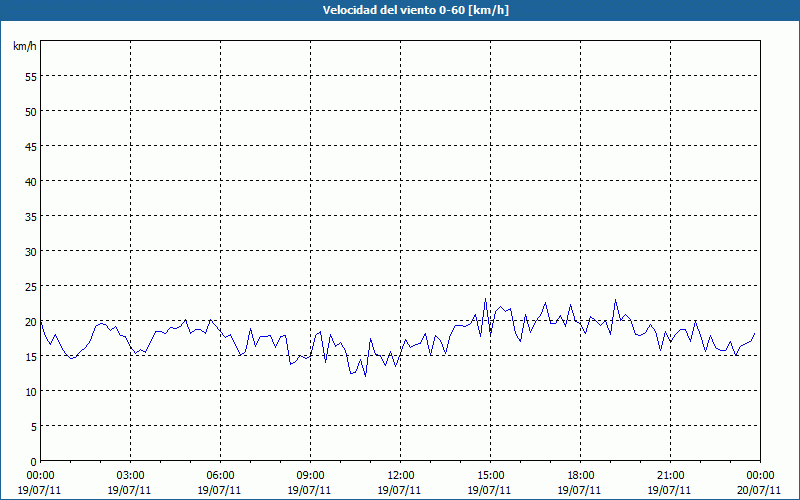
Task: Select the y-axis value '15'
Action: pyautogui.click(x=30, y=356)
